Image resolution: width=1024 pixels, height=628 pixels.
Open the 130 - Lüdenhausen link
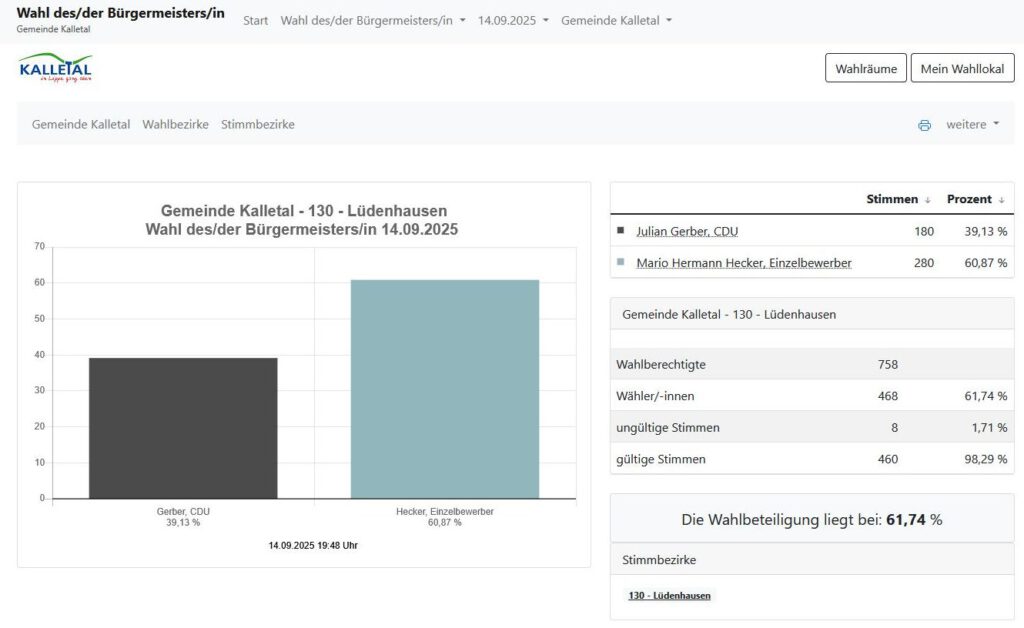pos(669,595)
